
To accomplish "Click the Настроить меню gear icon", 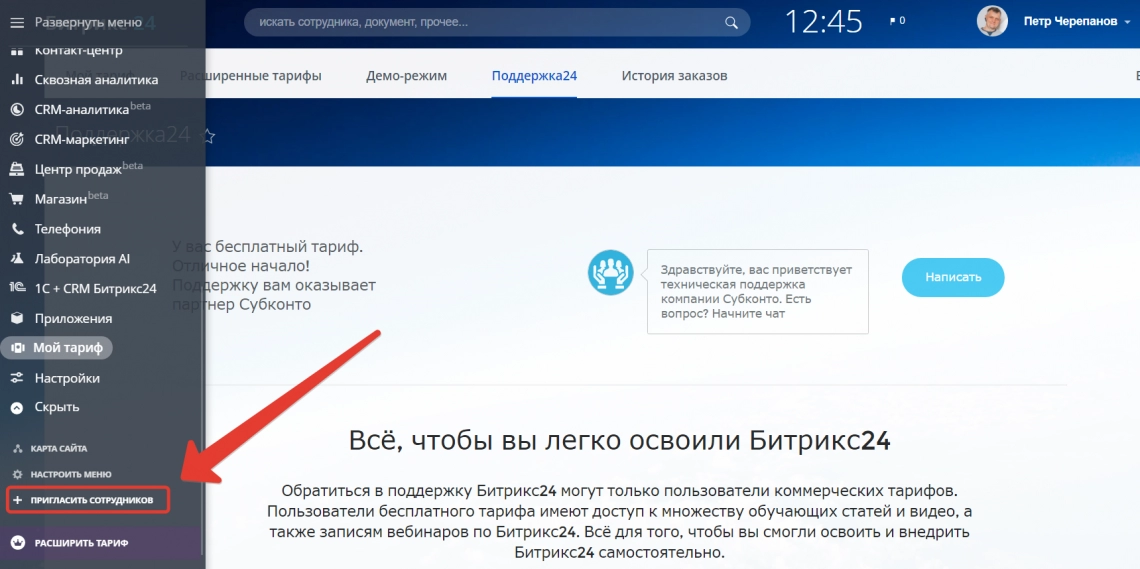I will [17, 474].
